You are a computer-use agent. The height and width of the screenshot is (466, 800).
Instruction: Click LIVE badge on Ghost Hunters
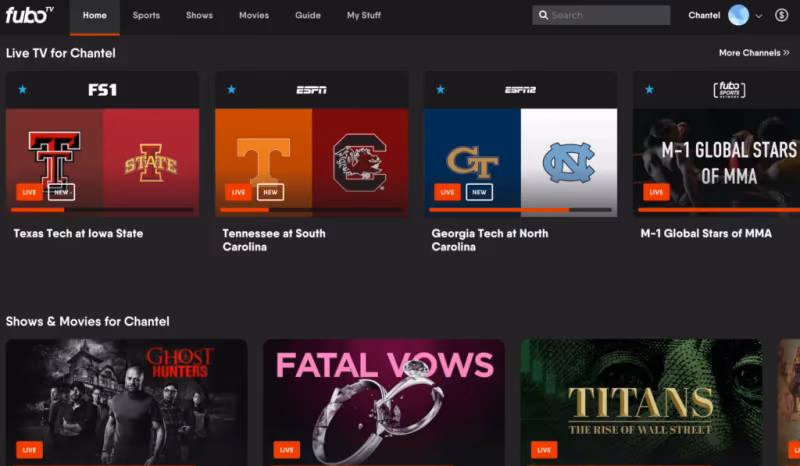pyautogui.click(x=29, y=450)
